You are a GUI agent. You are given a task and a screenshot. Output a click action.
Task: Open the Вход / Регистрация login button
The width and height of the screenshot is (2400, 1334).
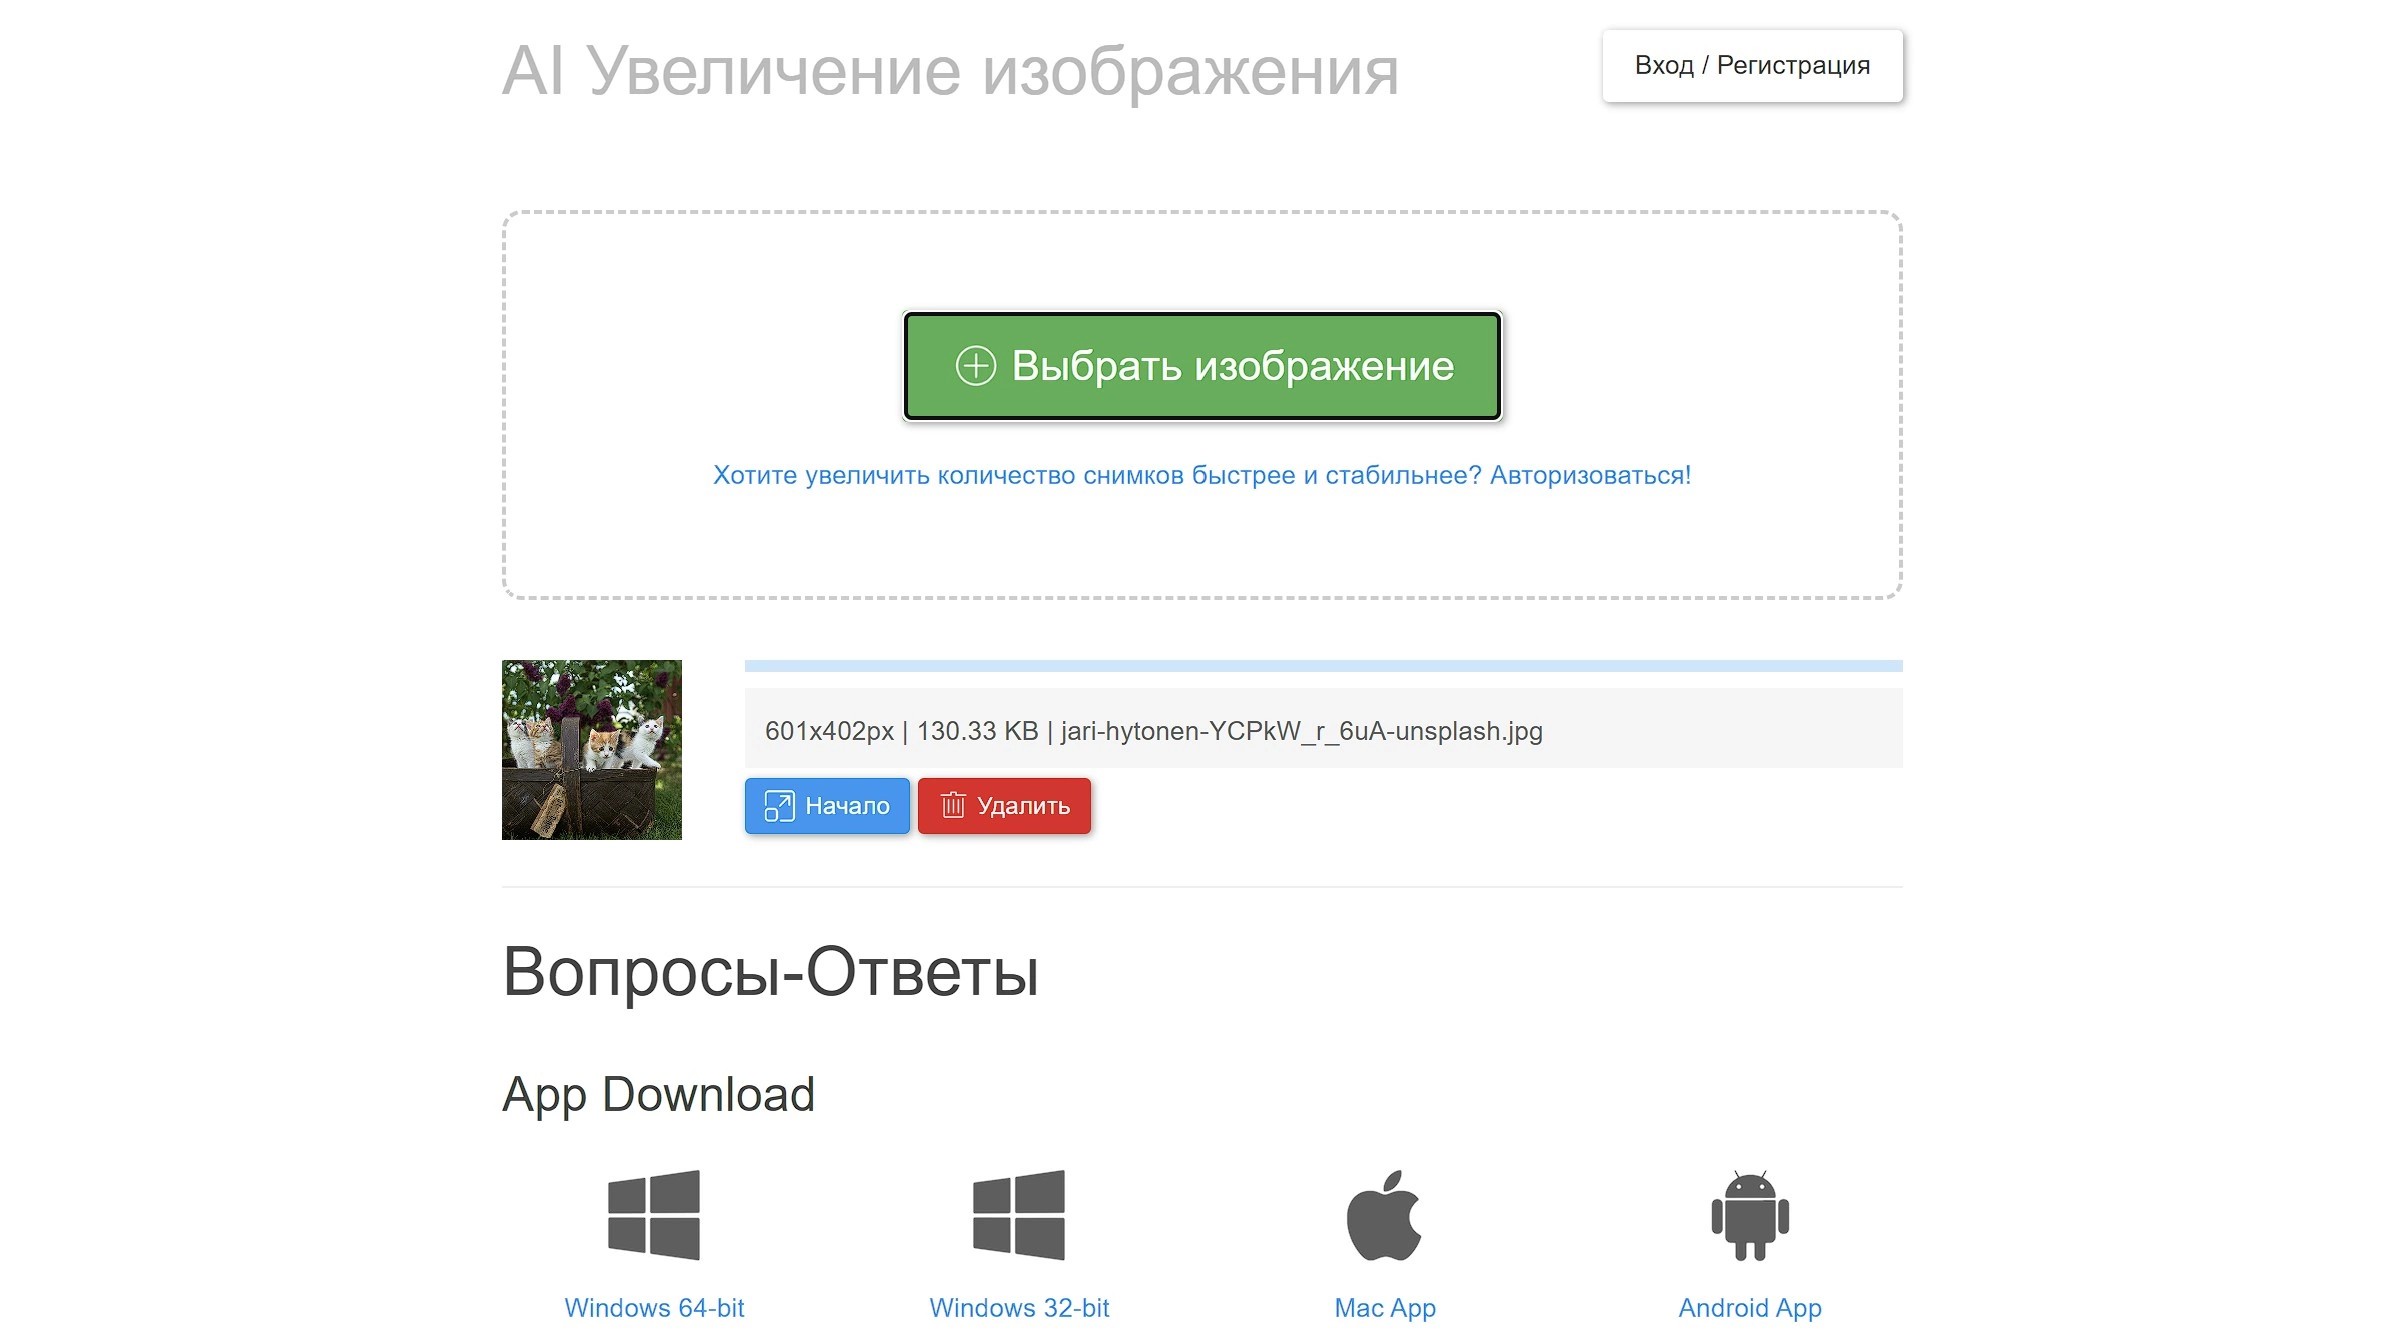tap(1752, 66)
